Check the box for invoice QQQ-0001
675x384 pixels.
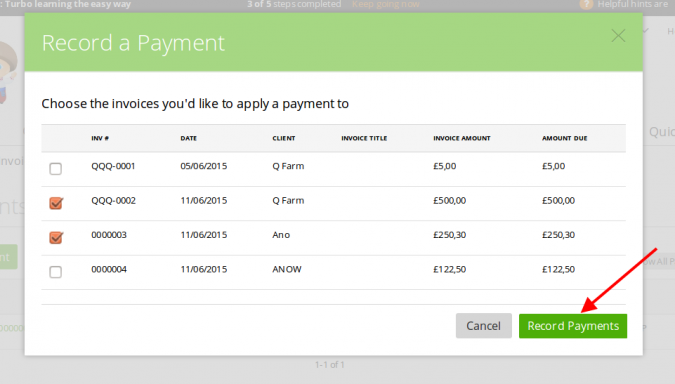click(x=56, y=168)
